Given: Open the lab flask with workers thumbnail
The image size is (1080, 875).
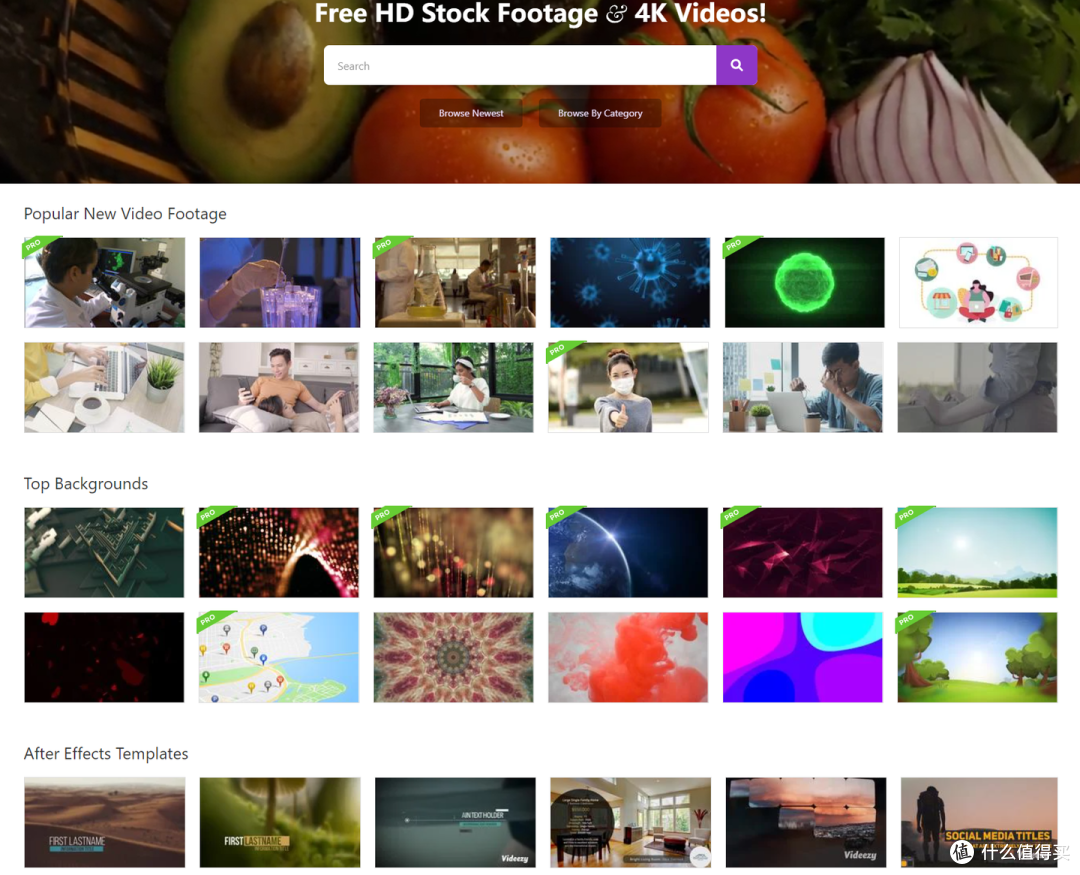Looking at the screenshot, I should [x=455, y=282].
